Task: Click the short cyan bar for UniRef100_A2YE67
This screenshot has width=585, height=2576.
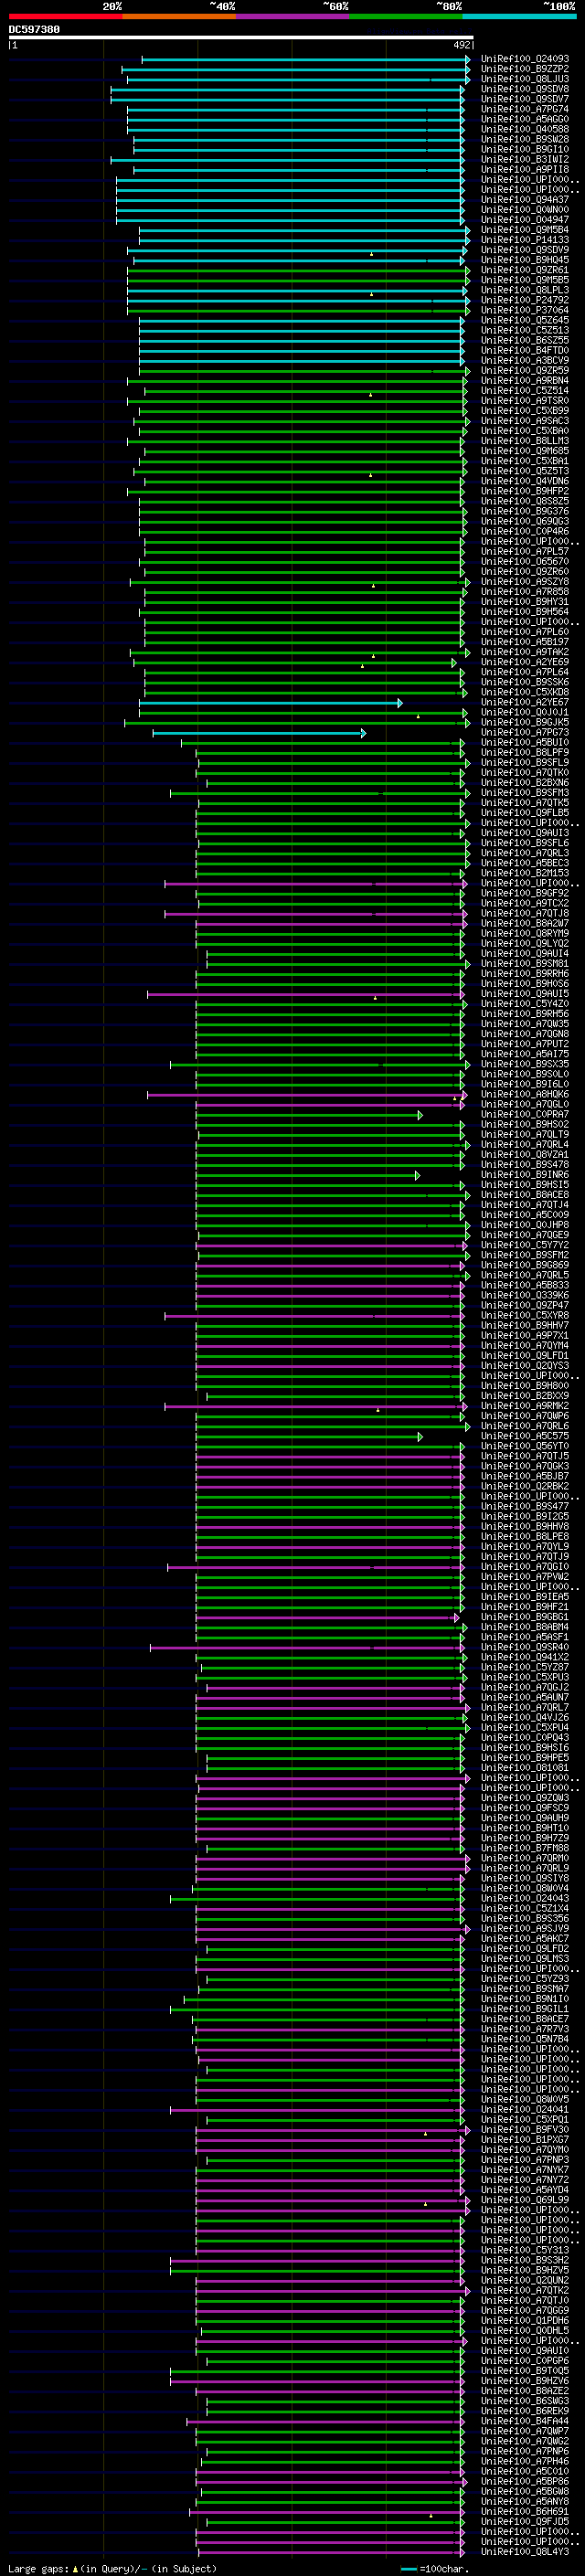Action: [270, 703]
